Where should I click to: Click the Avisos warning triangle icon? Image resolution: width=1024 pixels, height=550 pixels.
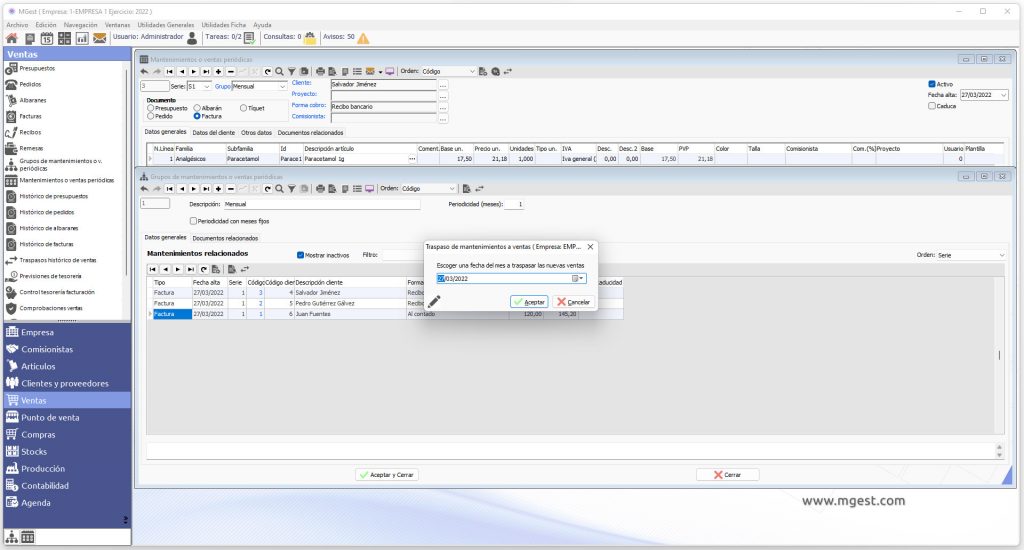pos(363,38)
